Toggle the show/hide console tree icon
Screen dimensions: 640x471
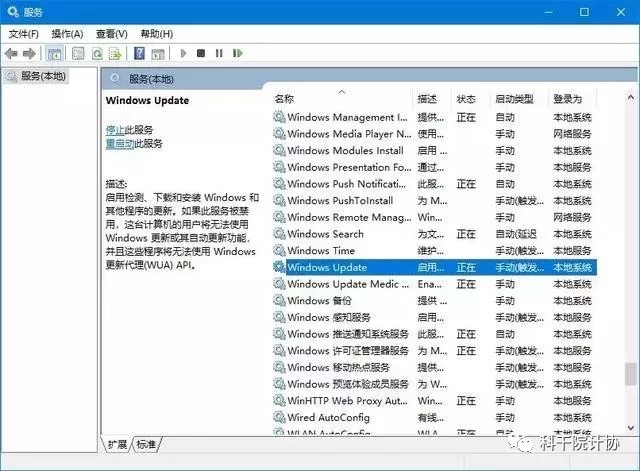[x=54, y=53]
